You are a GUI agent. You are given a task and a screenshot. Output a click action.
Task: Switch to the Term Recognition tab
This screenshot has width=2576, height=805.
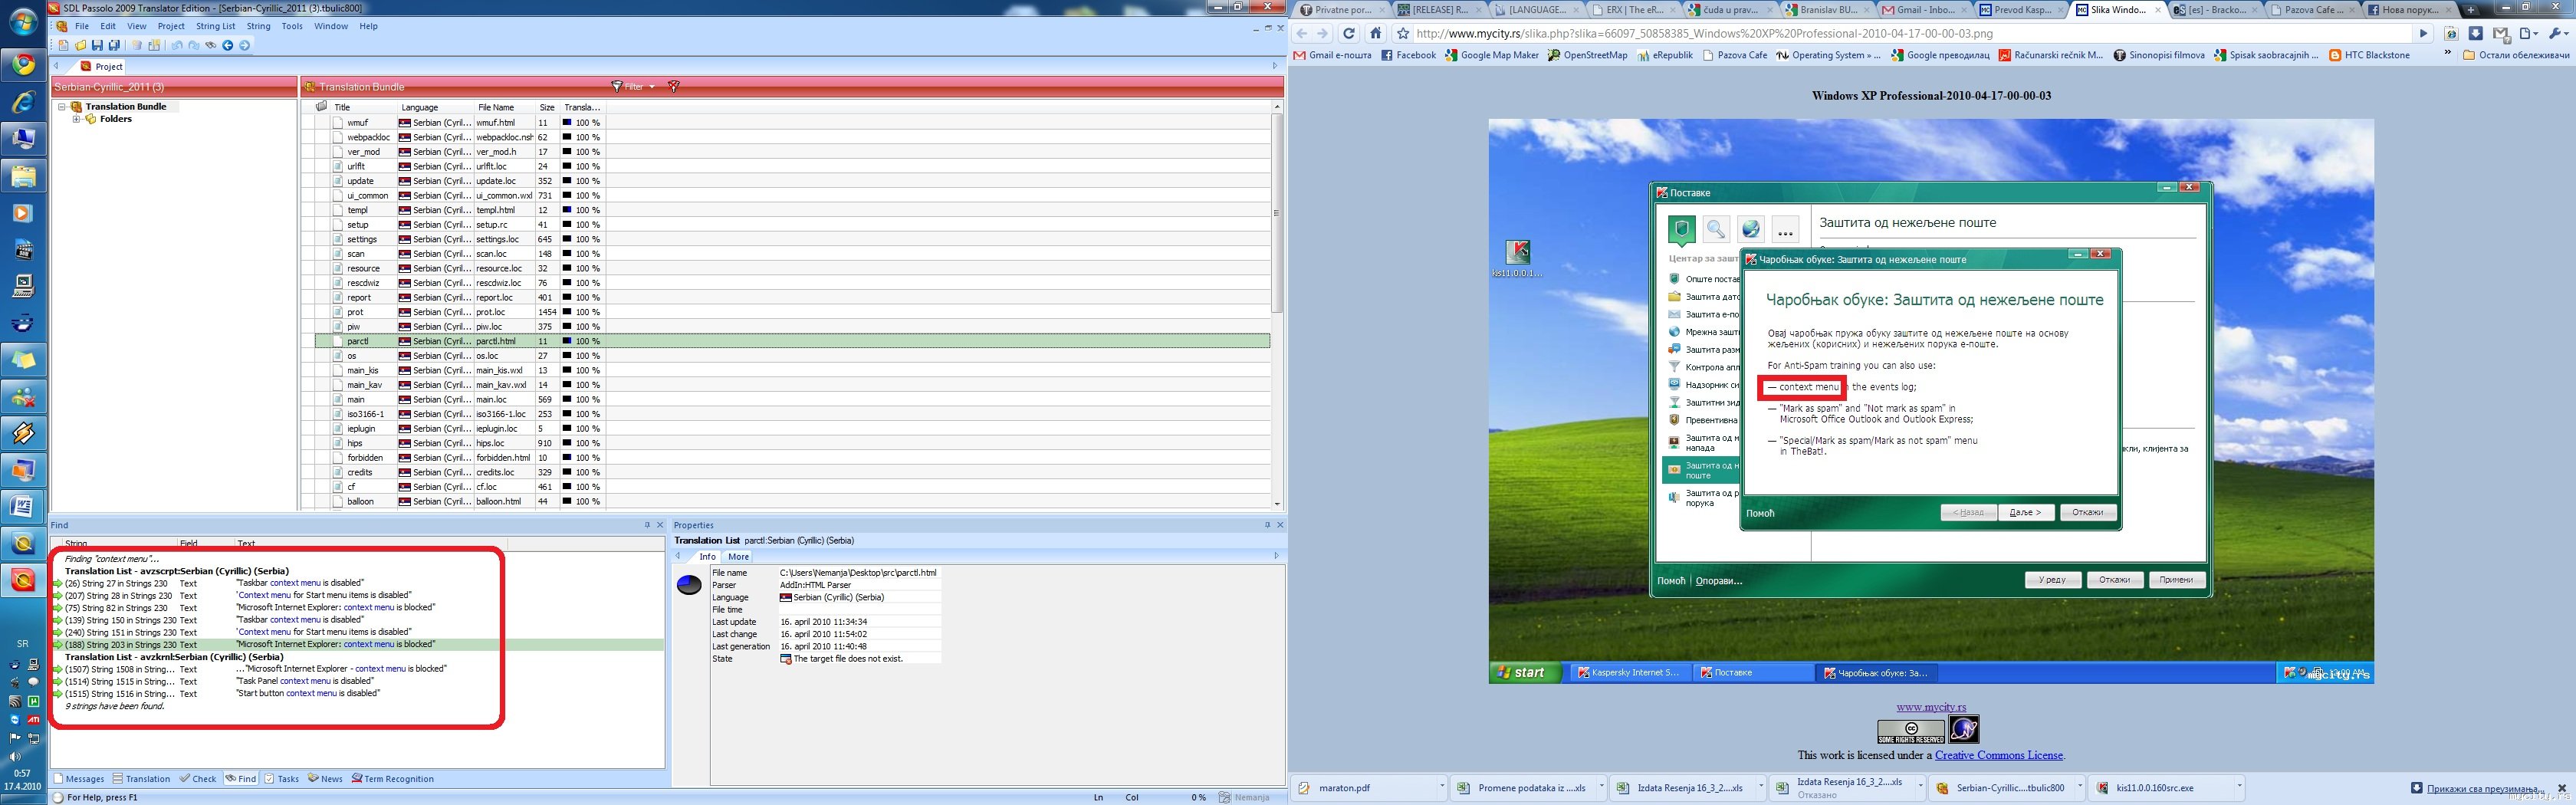click(392, 779)
